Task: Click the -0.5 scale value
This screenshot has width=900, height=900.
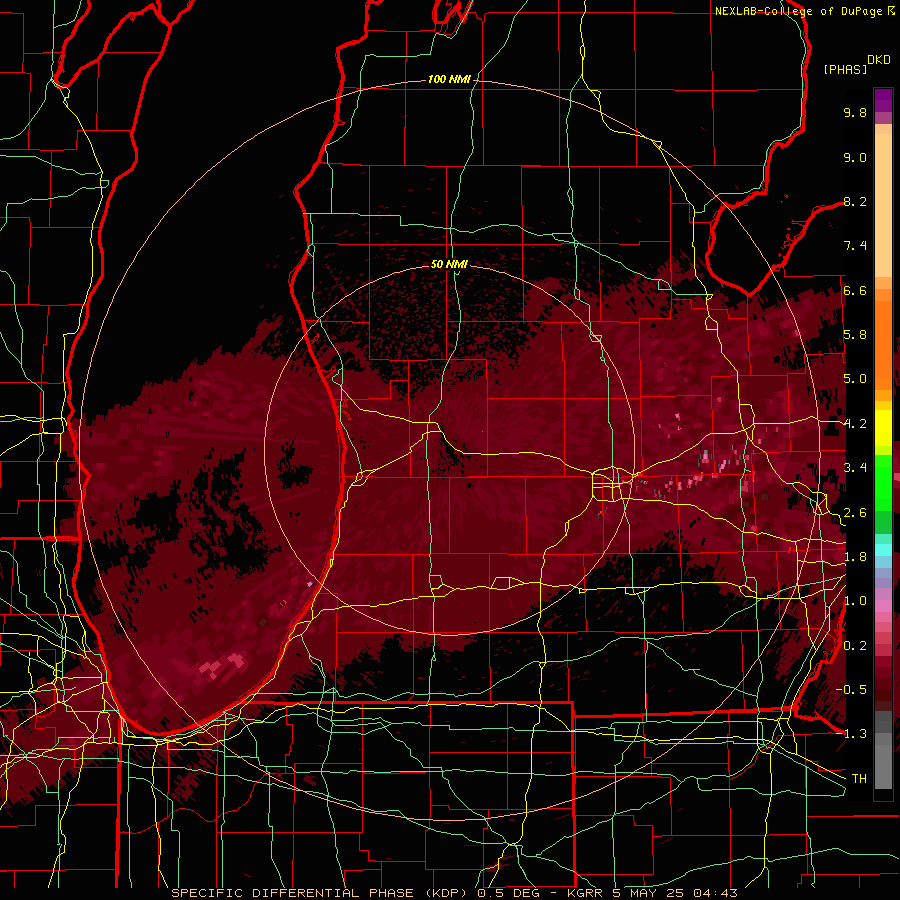Action: (x=852, y=690)
